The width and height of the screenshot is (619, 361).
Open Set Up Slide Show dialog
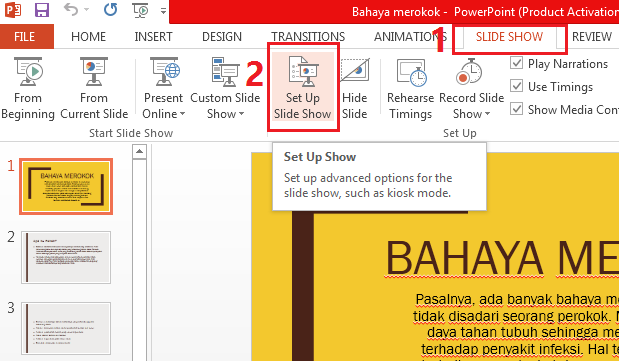pyautogui.click(x=303, y=87)
